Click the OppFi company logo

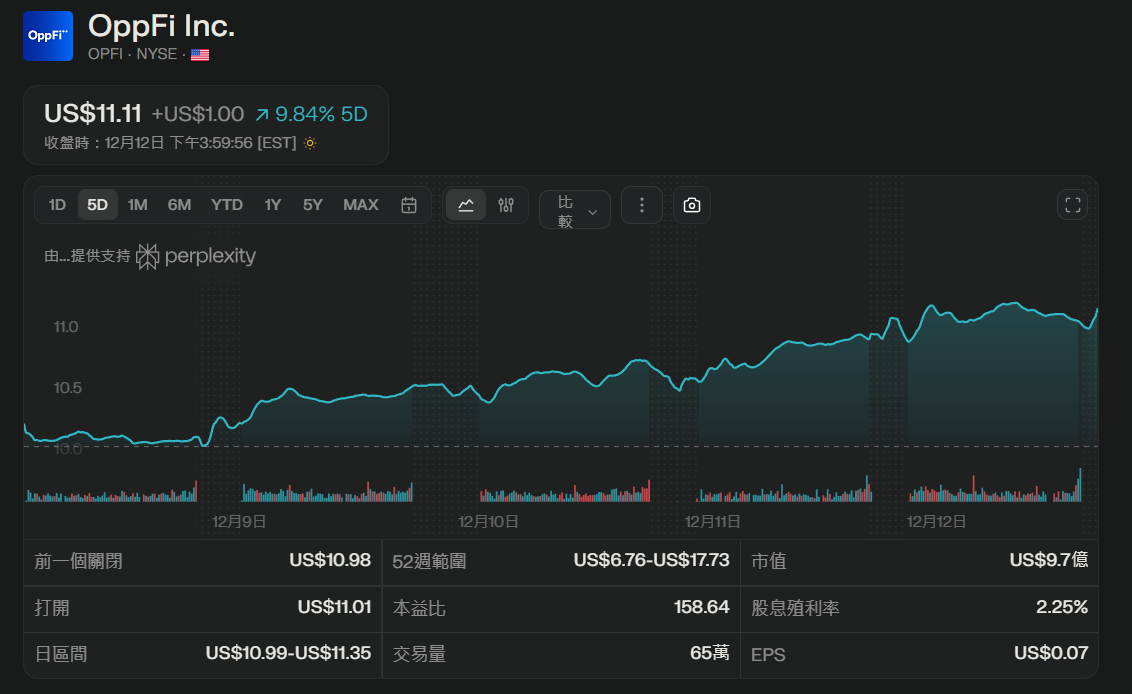click(x=48, y=36)
